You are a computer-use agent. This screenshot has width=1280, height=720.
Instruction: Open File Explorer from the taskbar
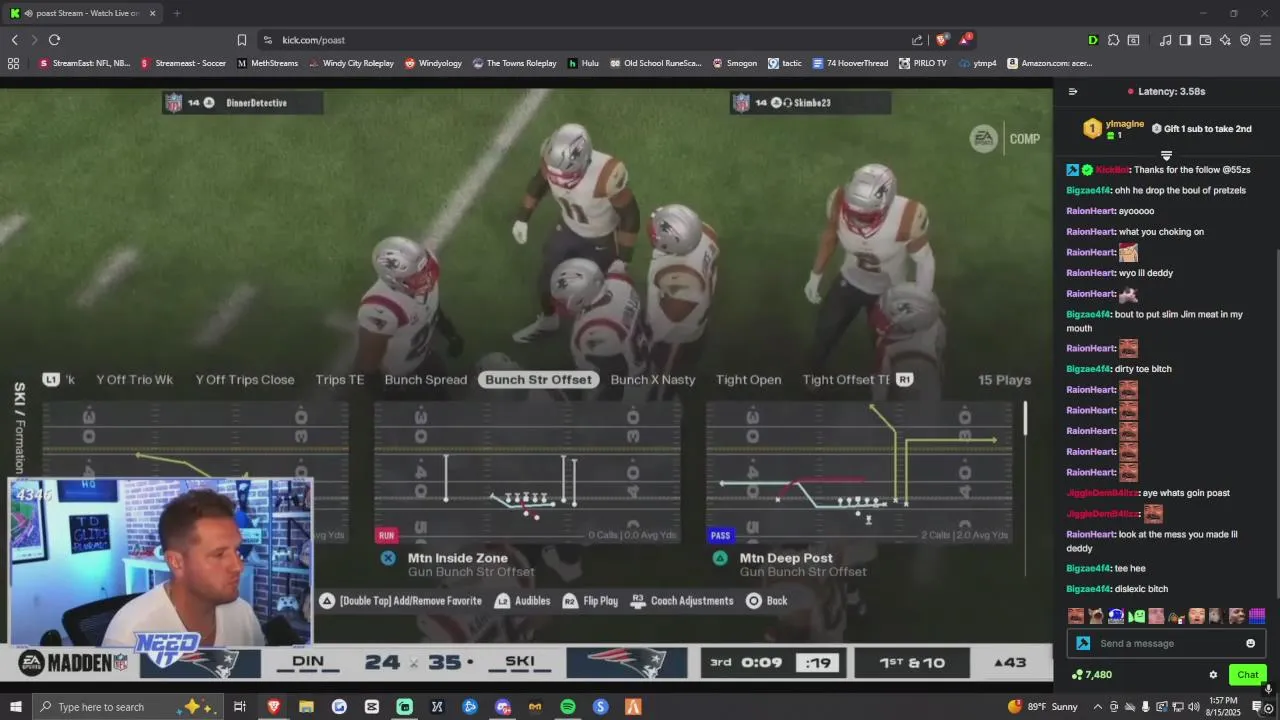(306, 707)
